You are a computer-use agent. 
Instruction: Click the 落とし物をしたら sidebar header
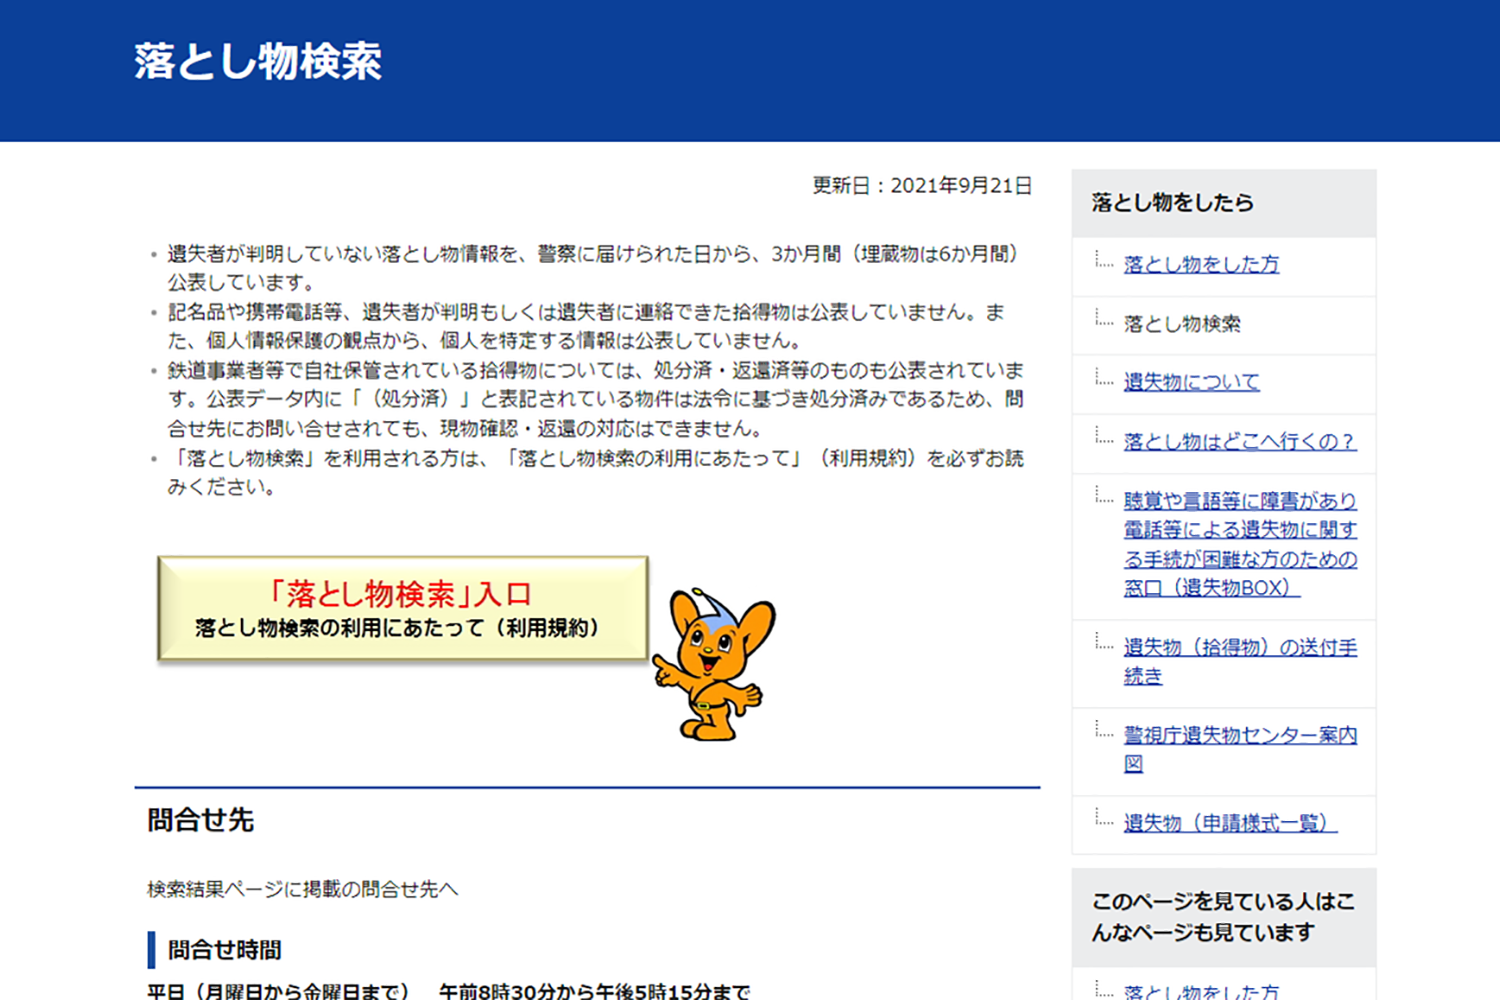[1171, 202]
